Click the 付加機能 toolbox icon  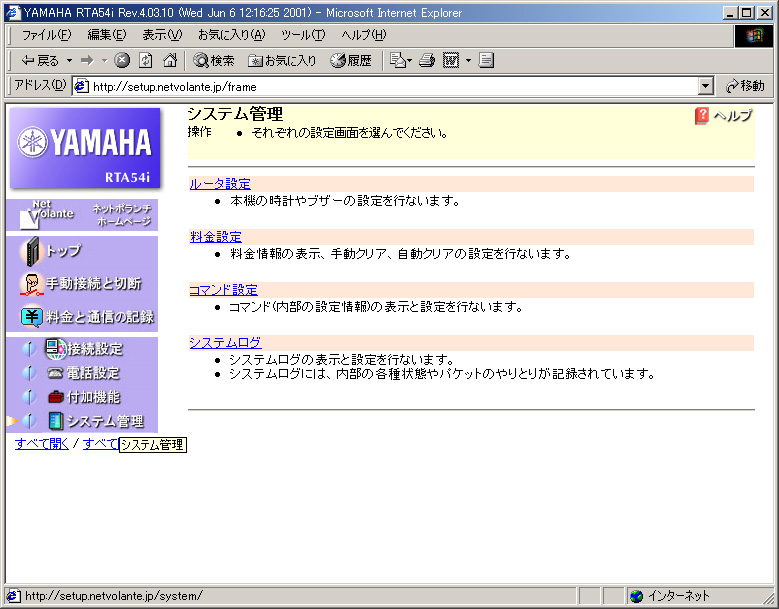pos(55,397)
